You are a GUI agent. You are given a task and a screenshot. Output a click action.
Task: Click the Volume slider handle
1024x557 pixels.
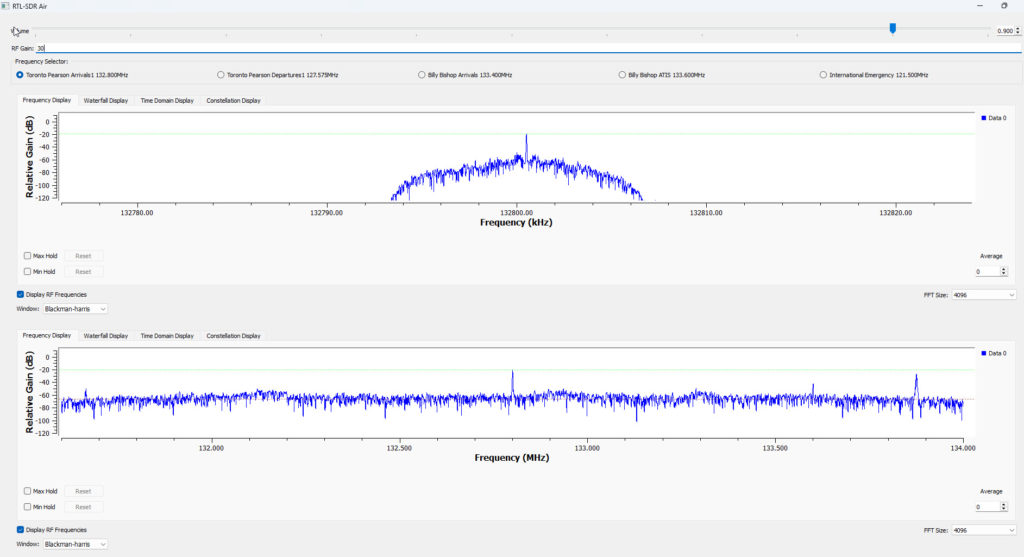pyautogui.click(x=892, y=29)
